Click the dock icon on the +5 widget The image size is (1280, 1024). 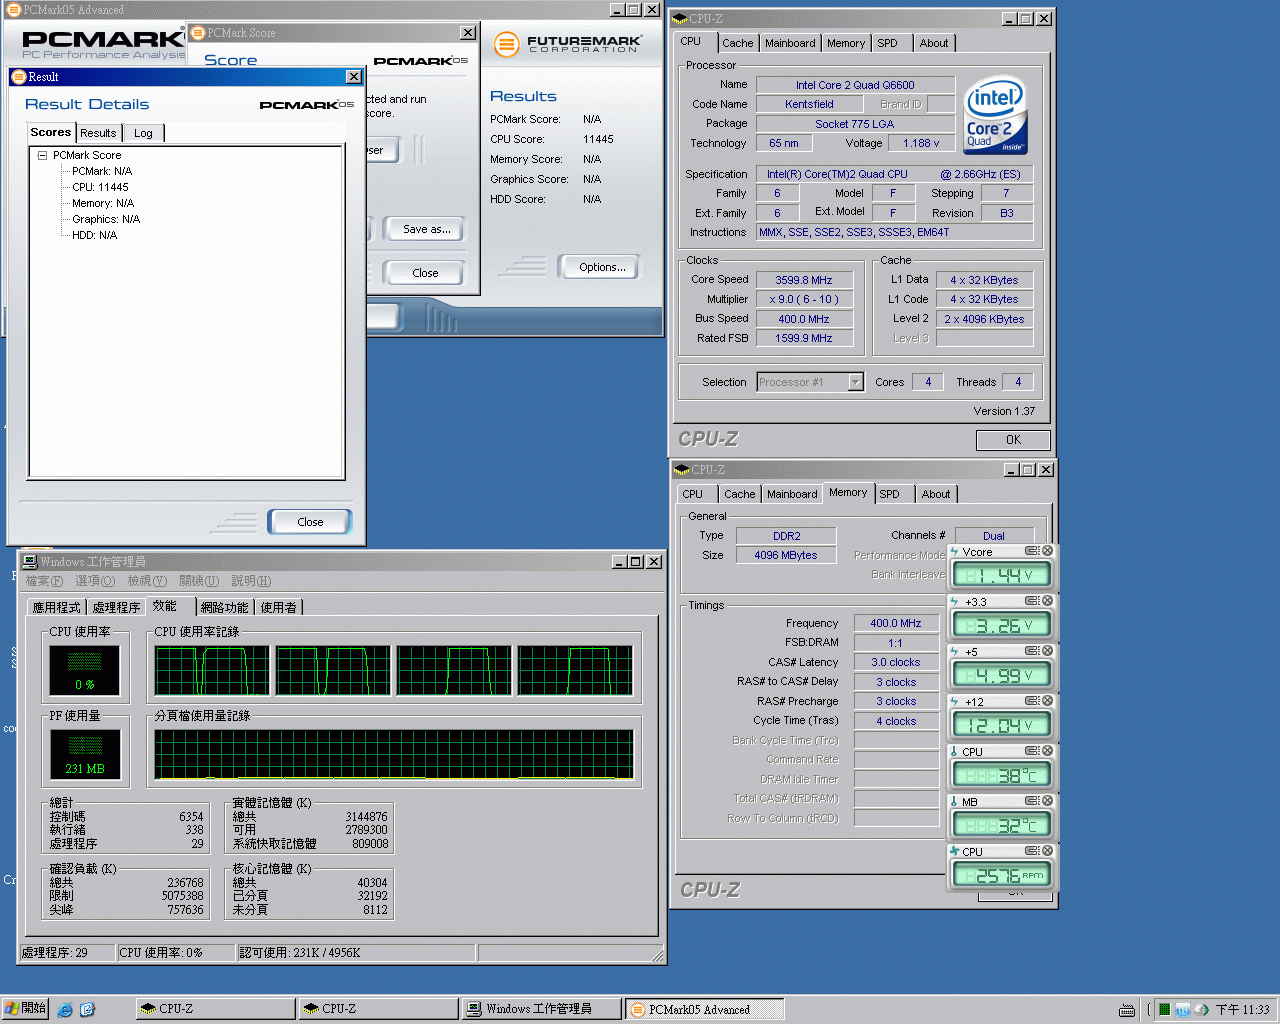click(x=1032, y=651)
